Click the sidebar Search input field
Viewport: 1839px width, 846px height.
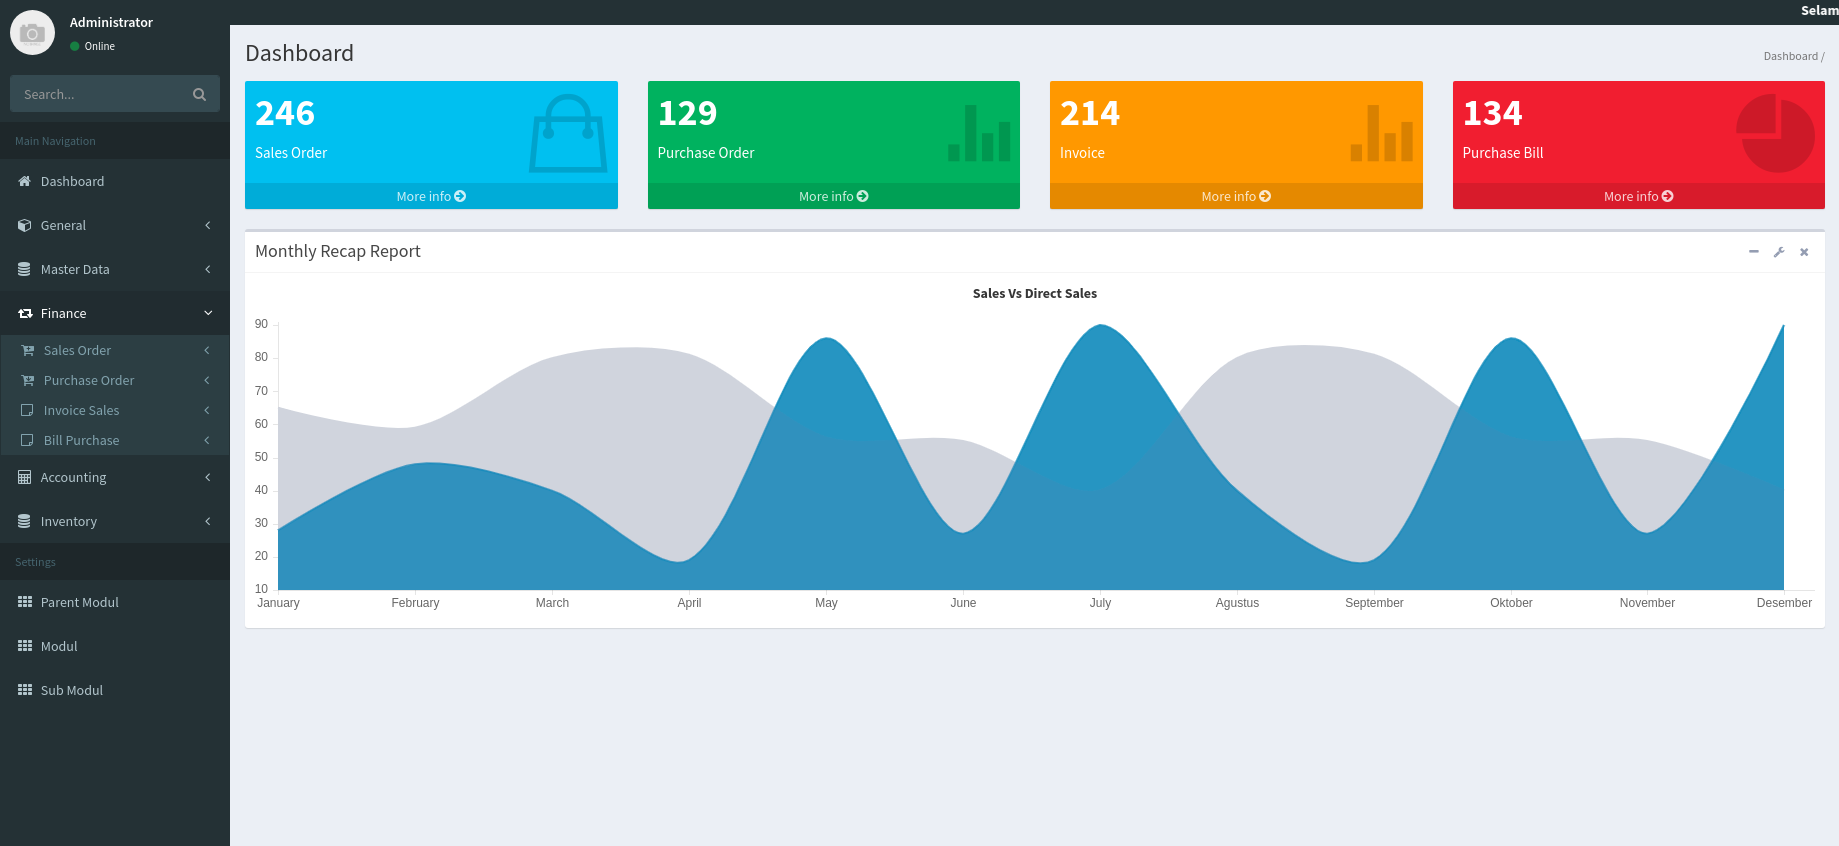coord(100,94)
